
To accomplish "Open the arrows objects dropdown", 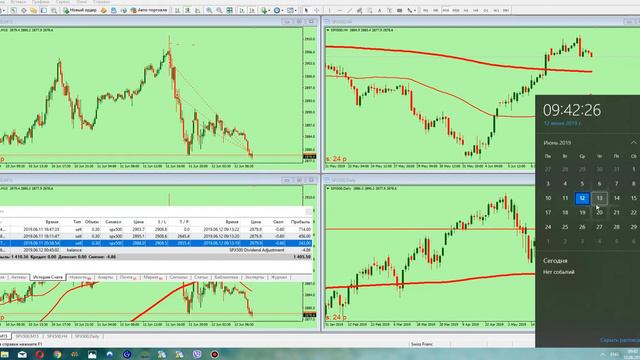I will (x=411, y=10).
